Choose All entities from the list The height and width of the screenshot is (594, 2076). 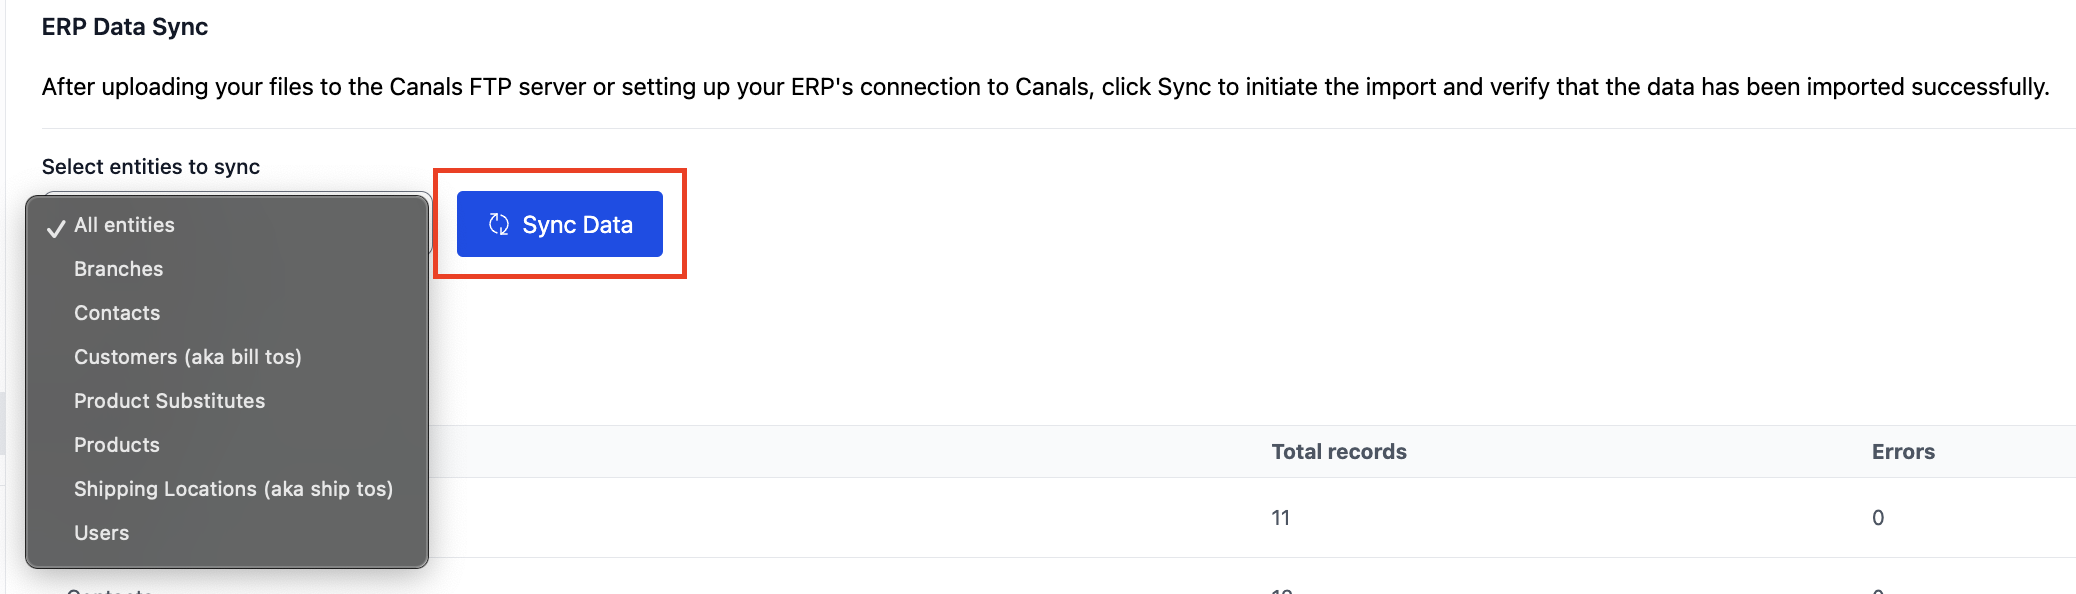[227, 225]
